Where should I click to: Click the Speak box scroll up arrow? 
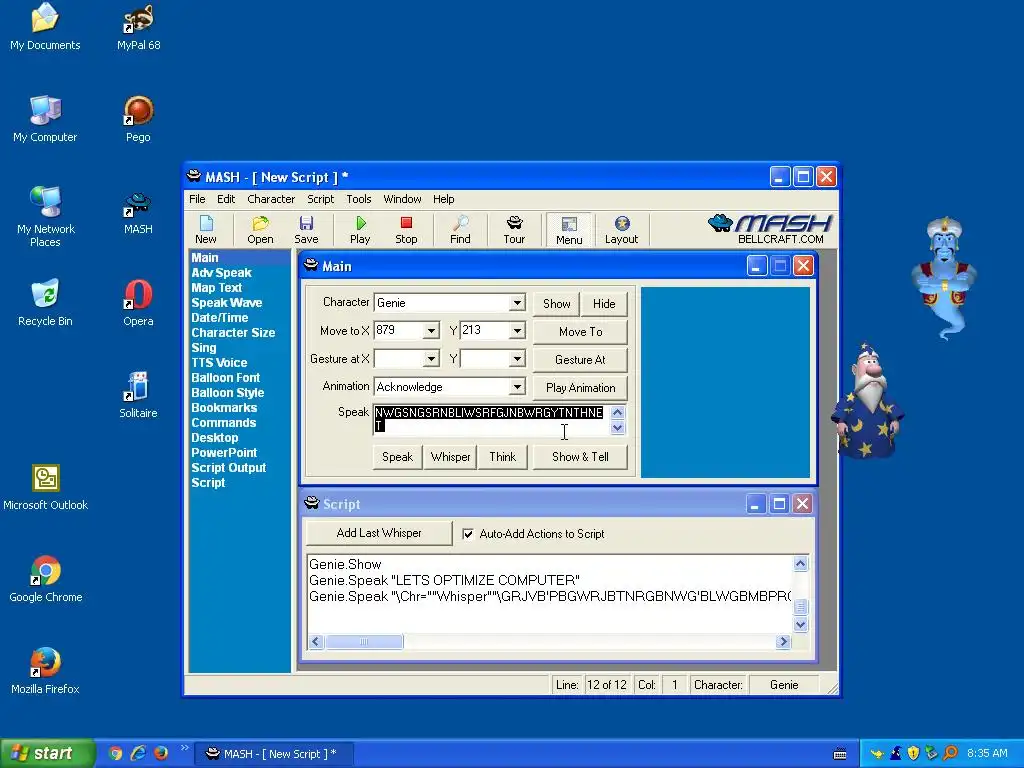(617, 413)
